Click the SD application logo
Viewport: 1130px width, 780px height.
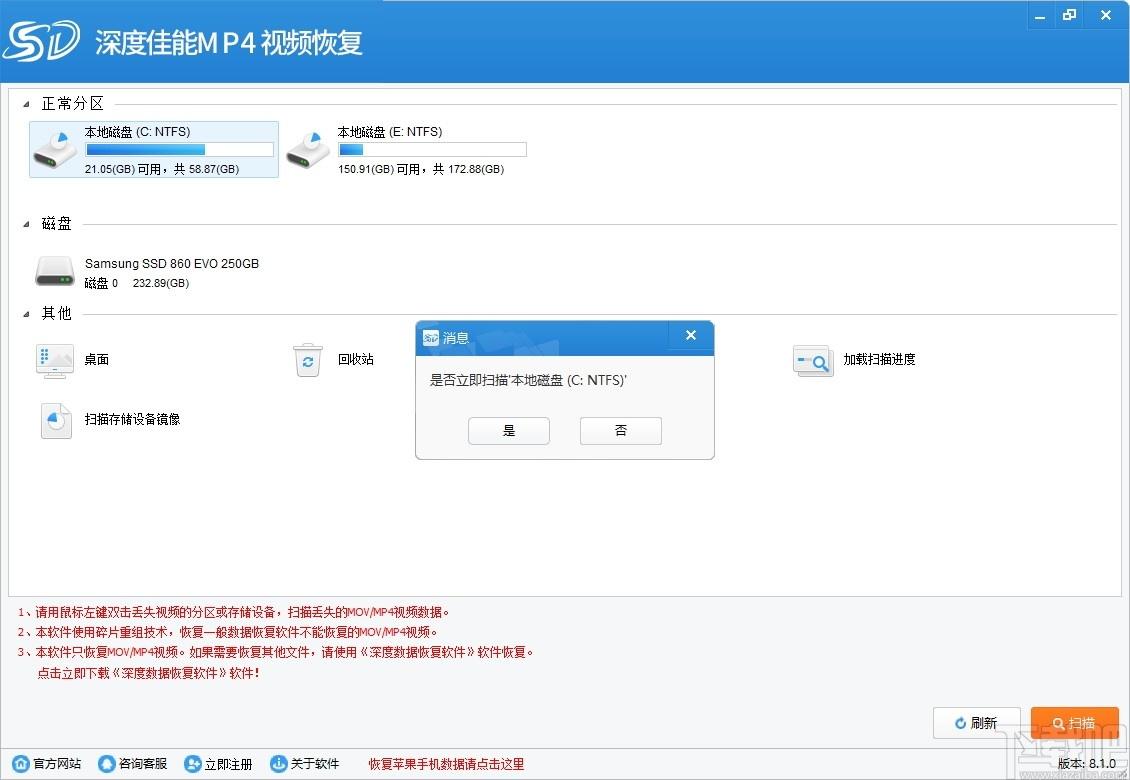pos(41,42)
